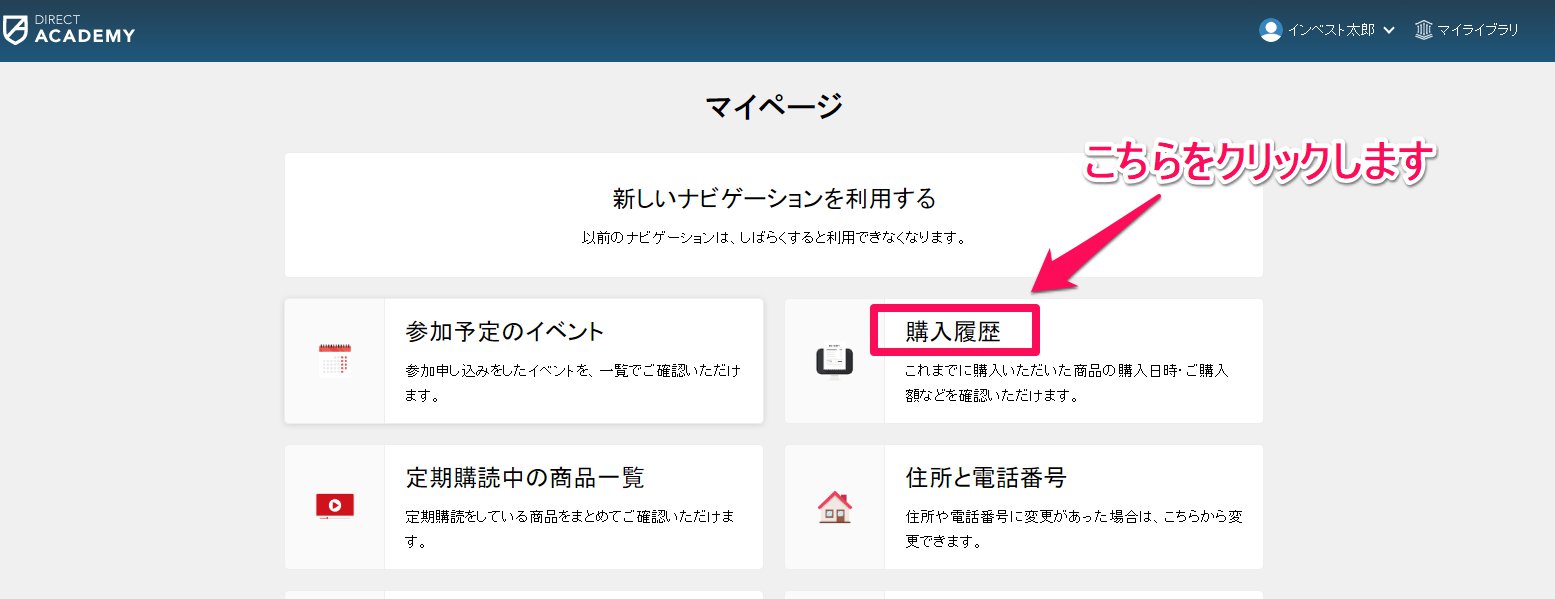Click the 住所や電話番号に変更があった場合 description text
Viewport: 1555px width, 599px height.
pyautogui.click(x=1074, y=529)
